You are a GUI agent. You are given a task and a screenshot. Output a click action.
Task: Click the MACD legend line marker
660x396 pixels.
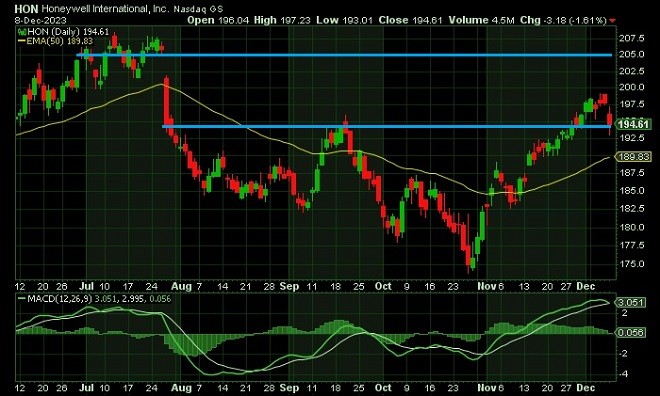[21, 299]
